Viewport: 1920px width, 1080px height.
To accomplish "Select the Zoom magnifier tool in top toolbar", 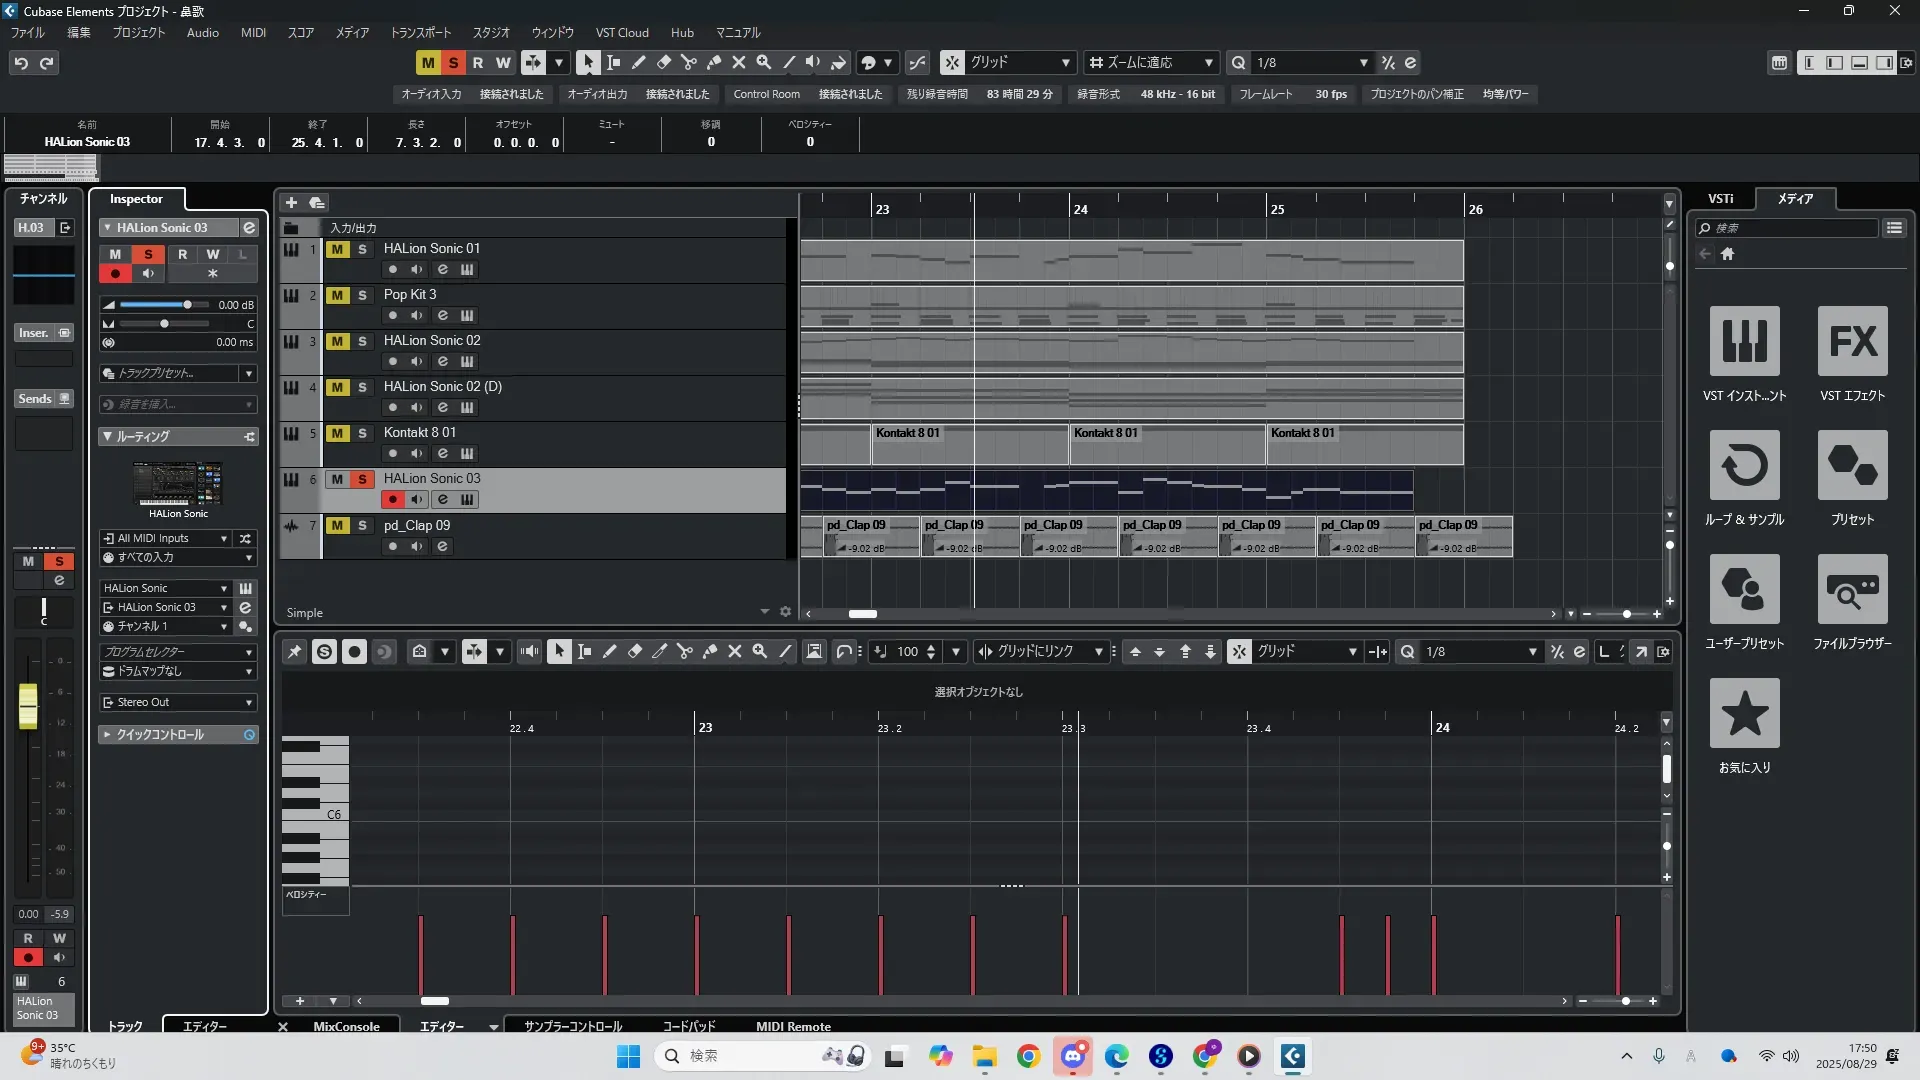I will 763,62.
